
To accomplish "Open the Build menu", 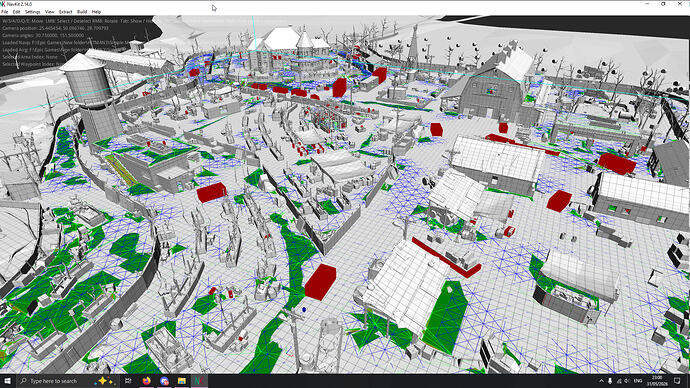I will [82, 12].
